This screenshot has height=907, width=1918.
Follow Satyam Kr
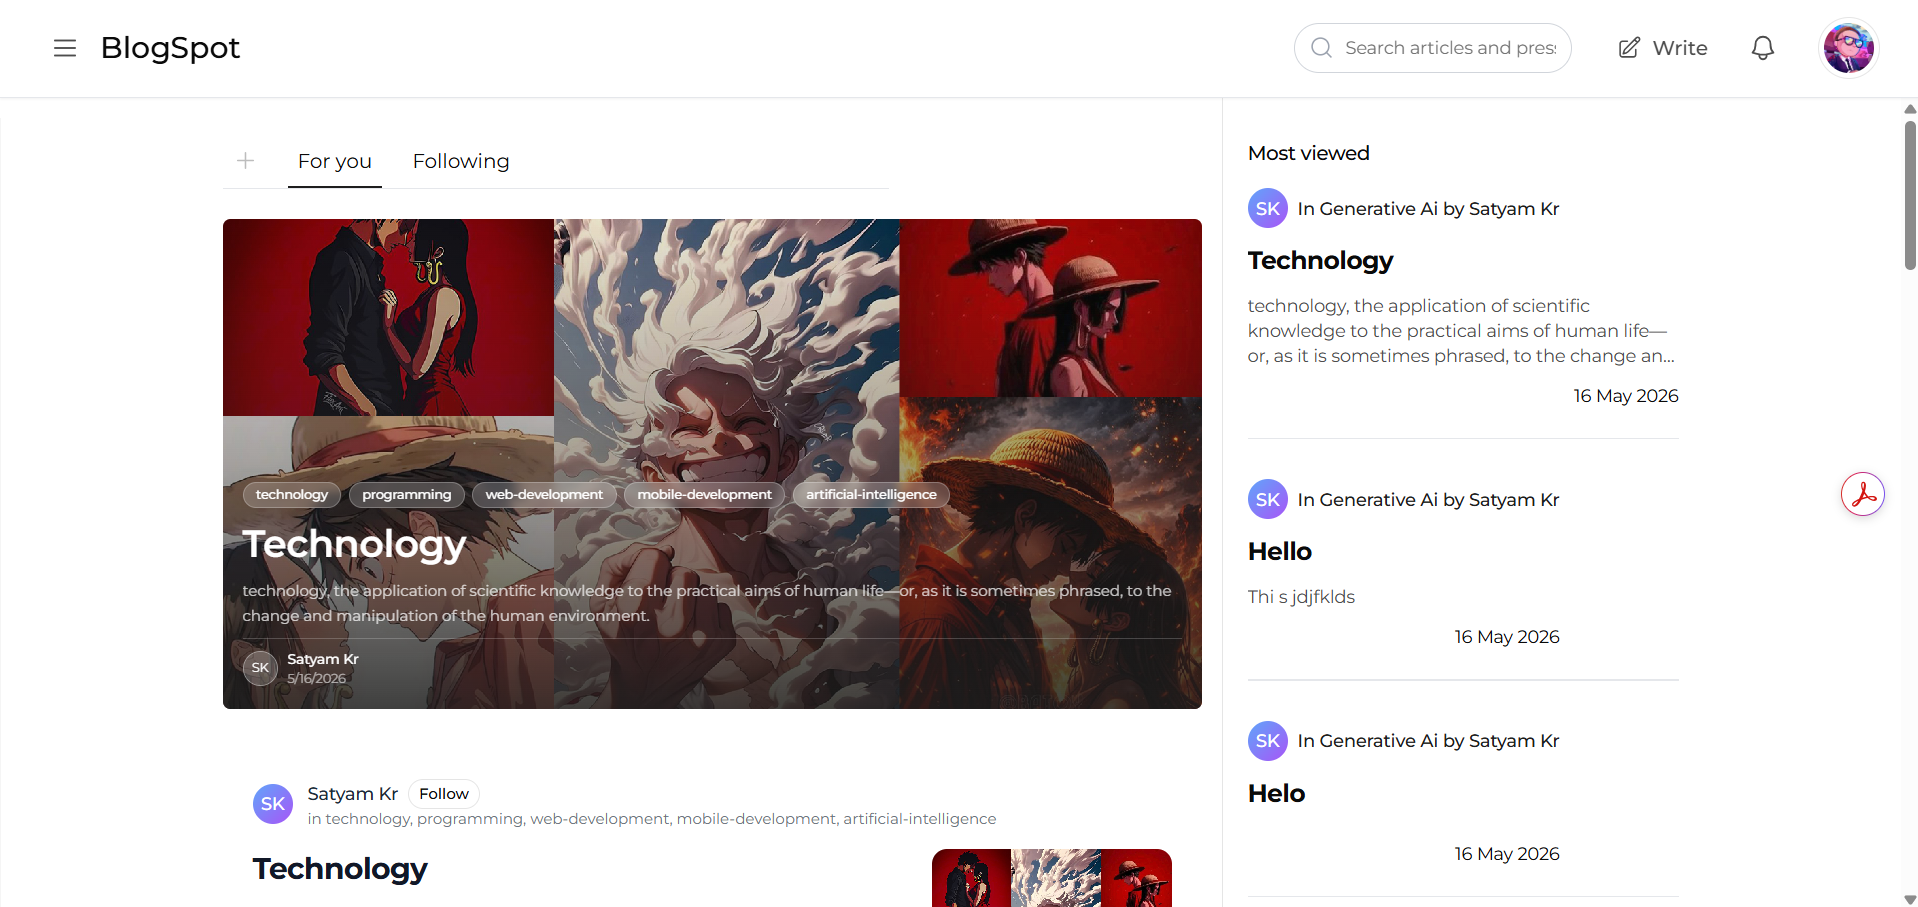[444, 794]
